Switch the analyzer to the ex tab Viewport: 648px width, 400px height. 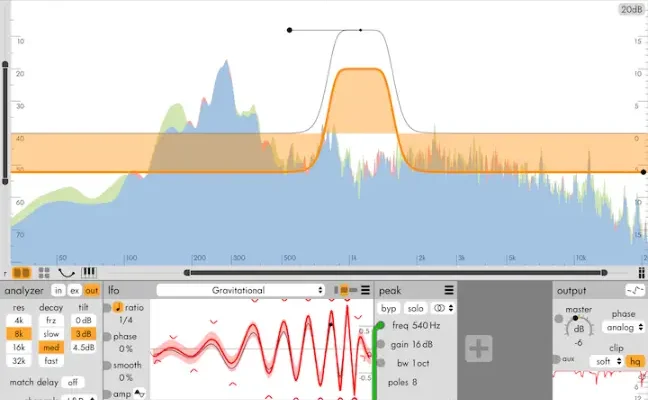pos(74,290)
